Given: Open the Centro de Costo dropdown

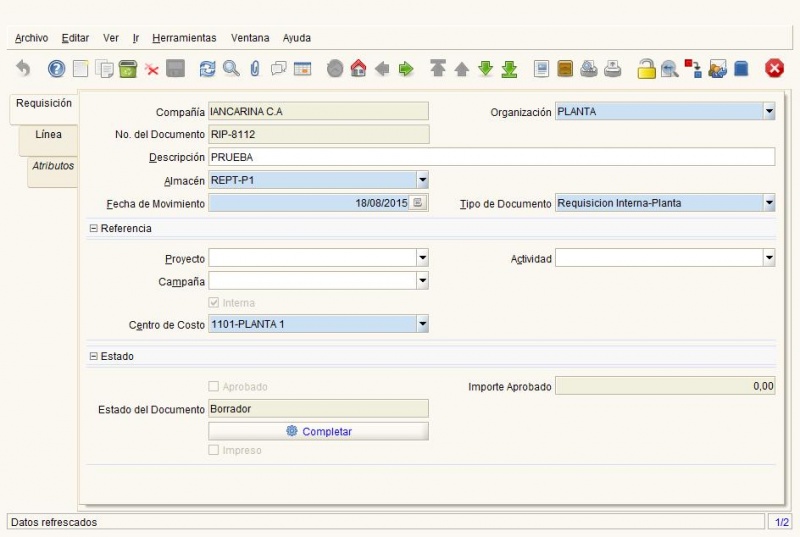Looking at the screenshot, I should 422,324.
